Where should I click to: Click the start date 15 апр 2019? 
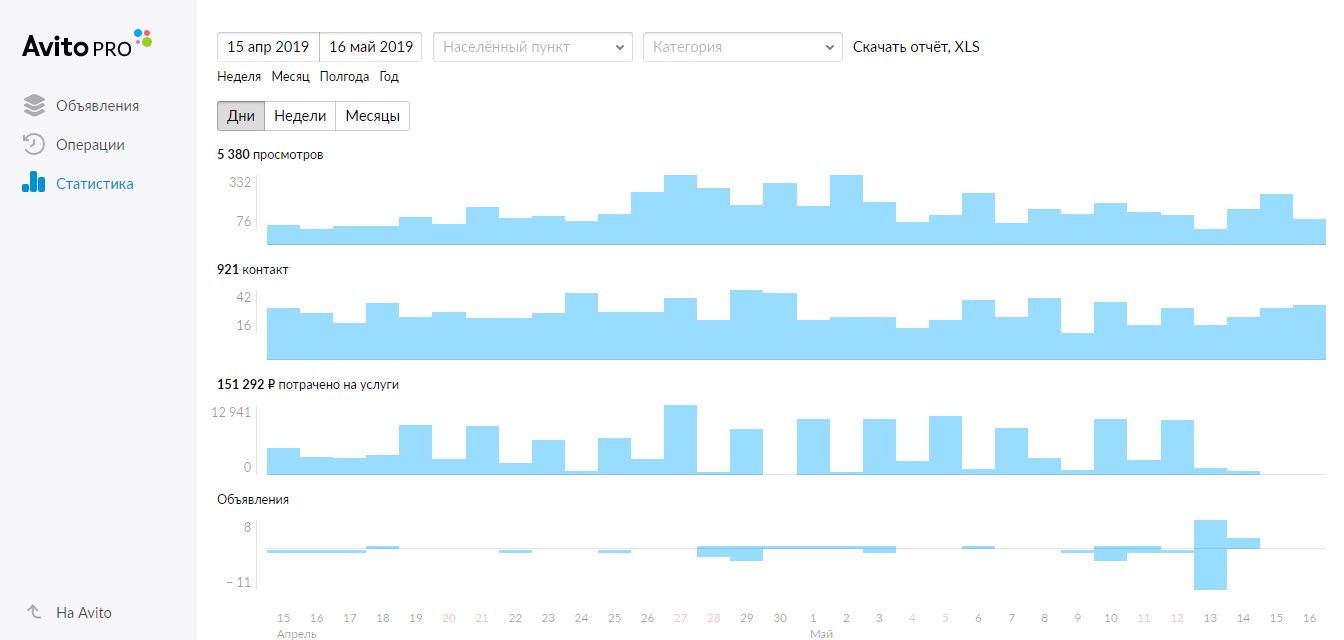268,47
